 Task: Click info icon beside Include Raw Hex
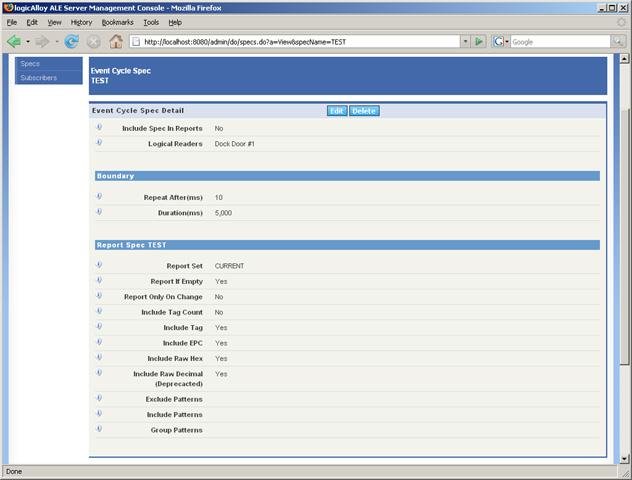99,357
